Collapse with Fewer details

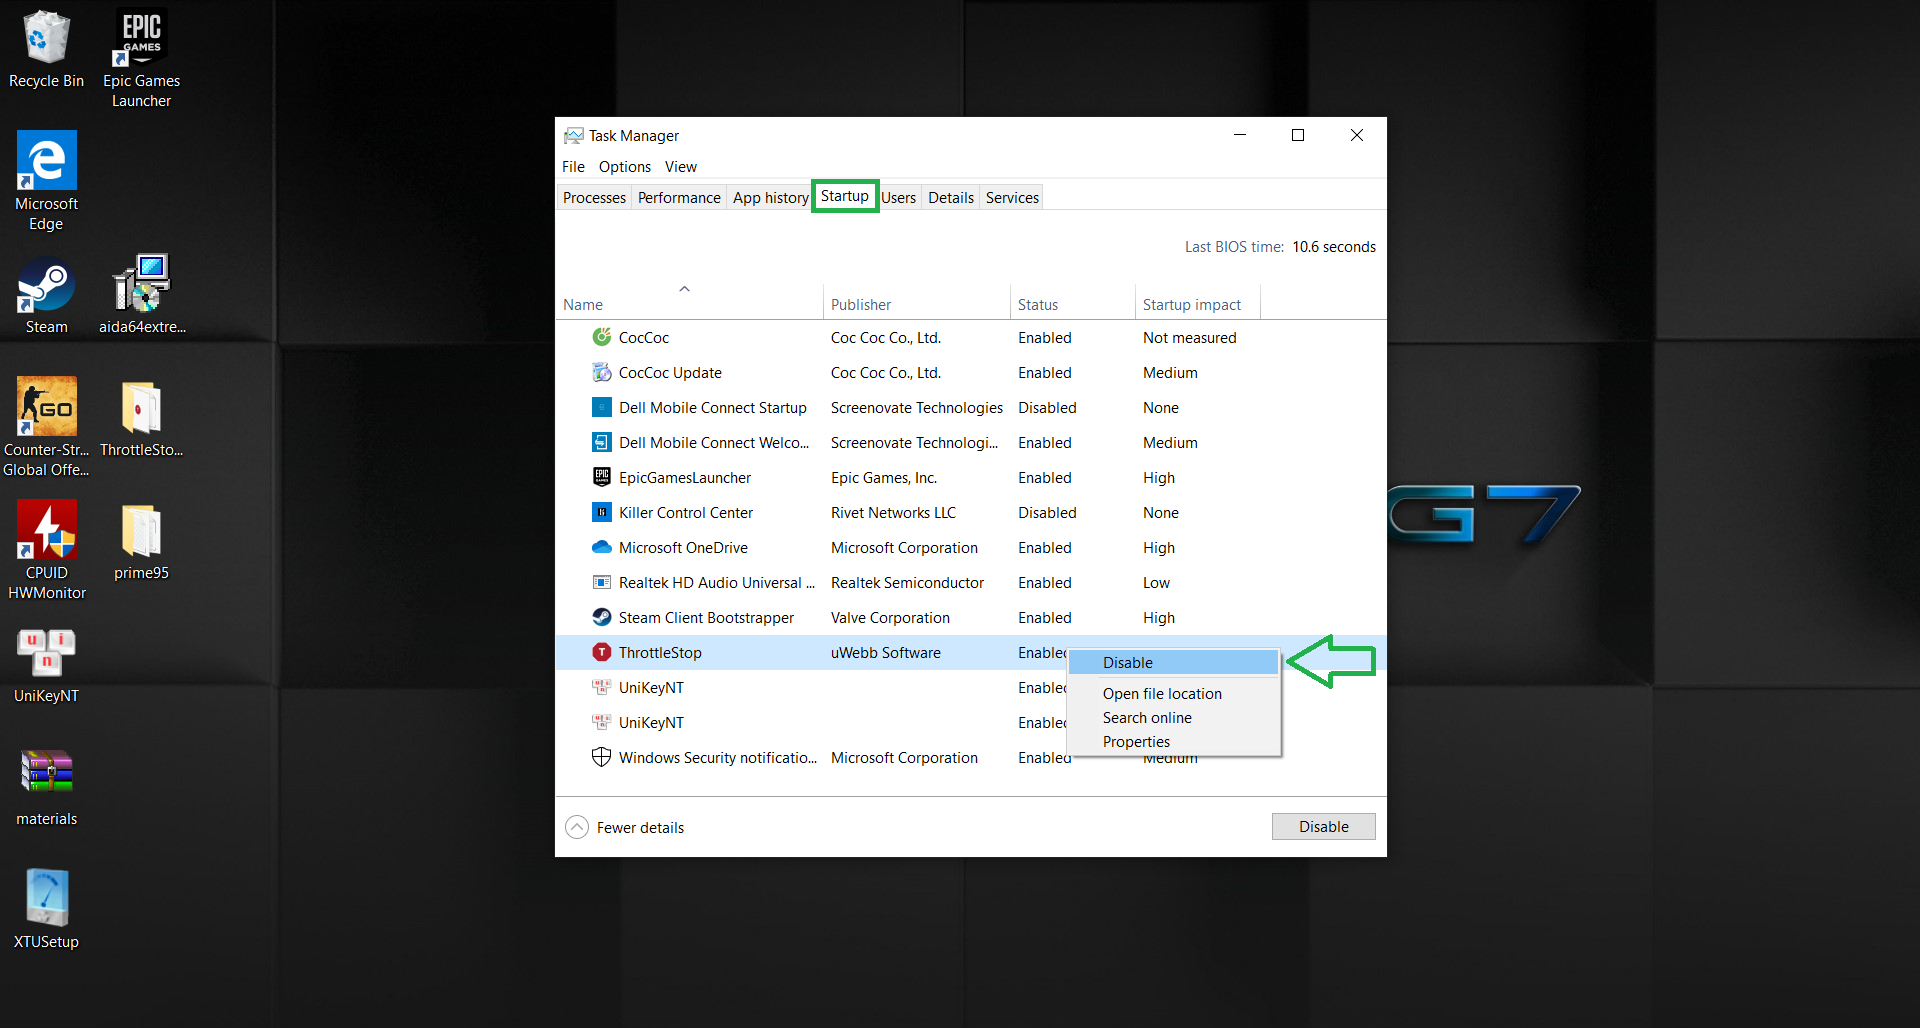[x=625, y=827]
